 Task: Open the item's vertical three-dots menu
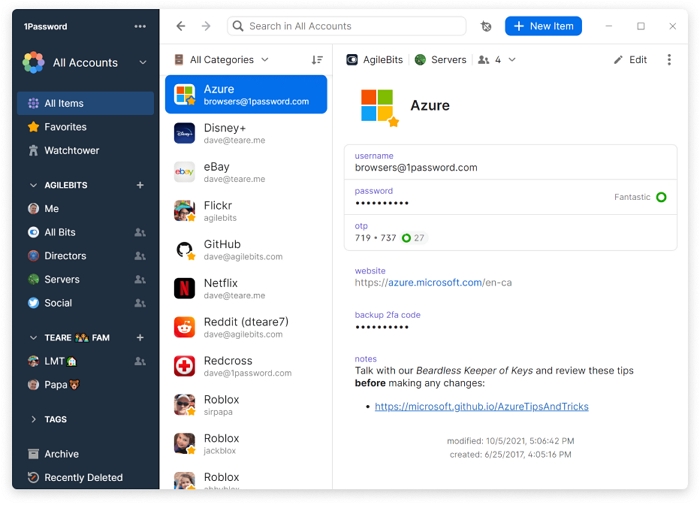coord(669,60)
